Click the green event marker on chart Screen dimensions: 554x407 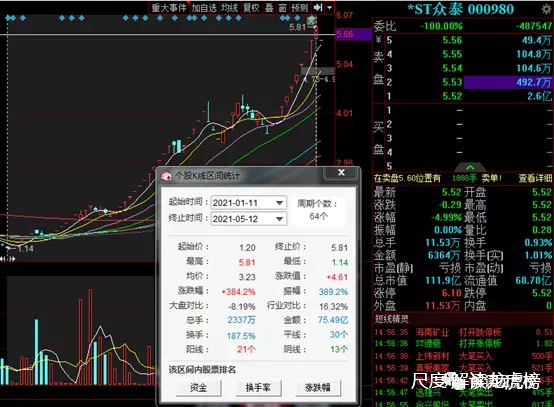click(x=311, y=20)
